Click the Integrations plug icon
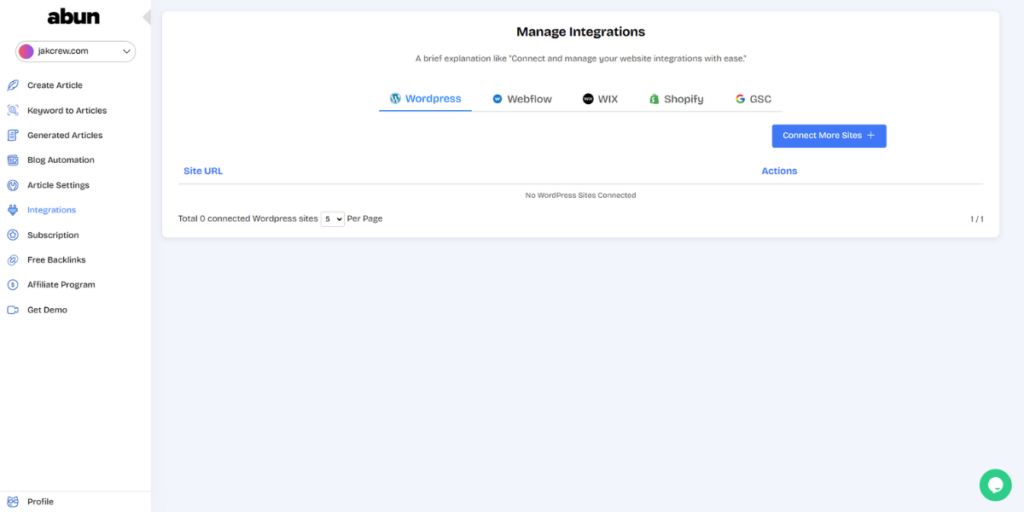Screen dimensions: 1024x512 click(x=12, y=210)
